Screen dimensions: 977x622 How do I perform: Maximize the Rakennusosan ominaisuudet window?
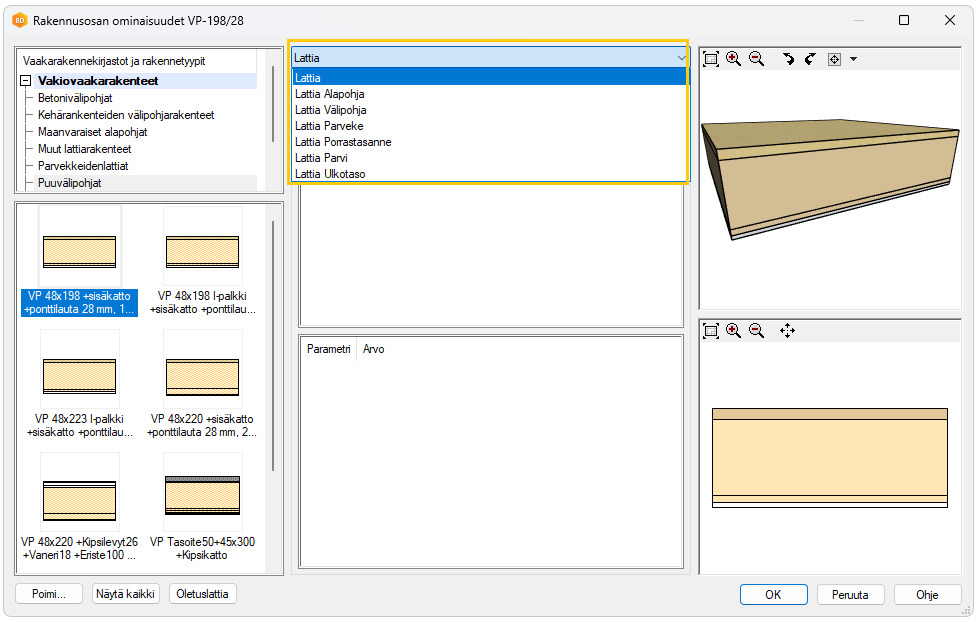pyautogui.click(x=904, y=21)
